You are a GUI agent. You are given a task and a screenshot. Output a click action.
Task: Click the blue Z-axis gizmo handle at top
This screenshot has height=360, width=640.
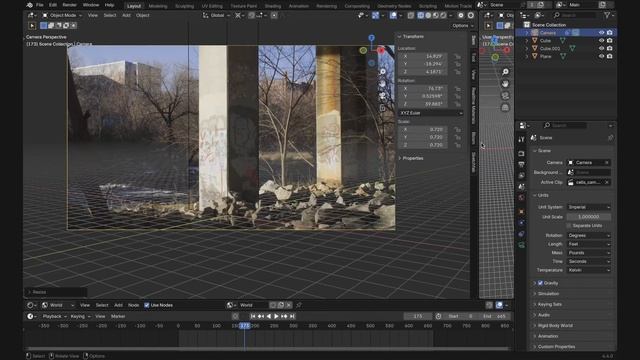click(371, 38)
